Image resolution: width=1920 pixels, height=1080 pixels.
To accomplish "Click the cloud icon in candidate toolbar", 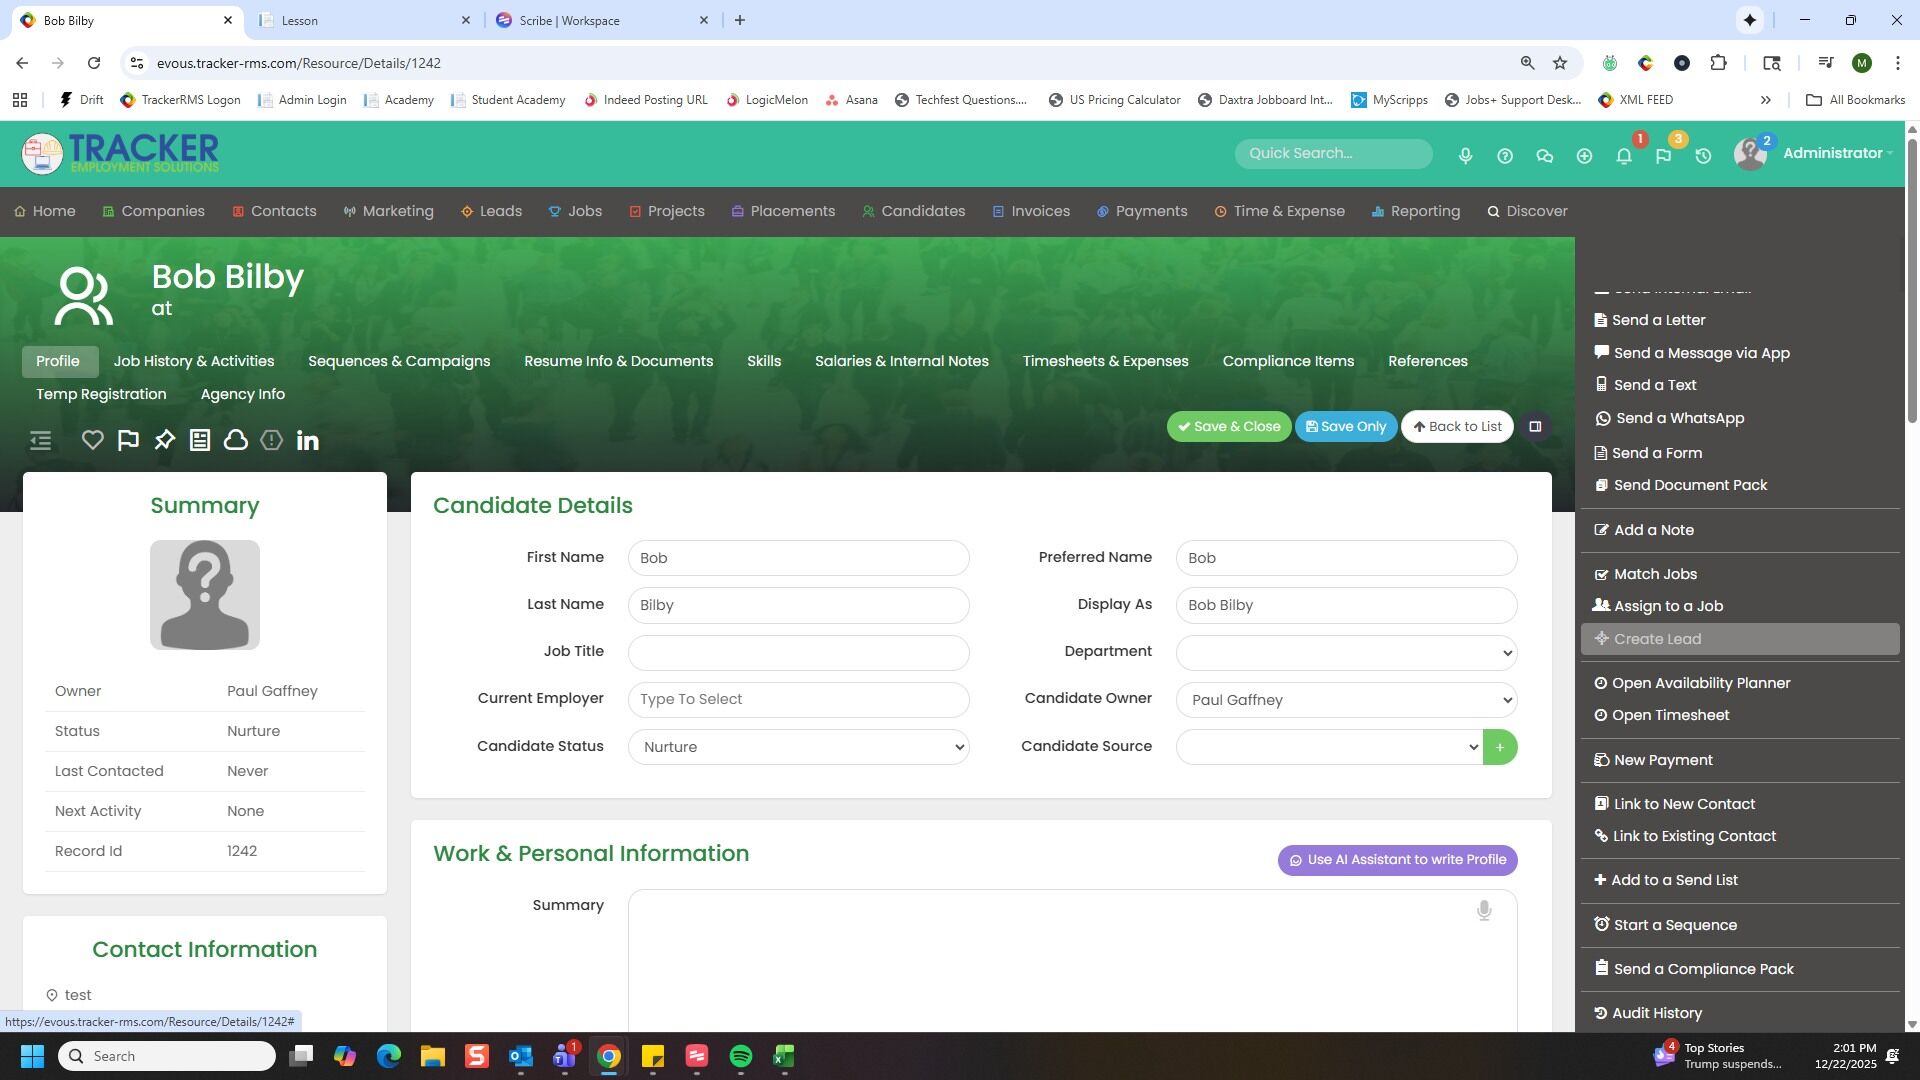I will click(236, 440).
